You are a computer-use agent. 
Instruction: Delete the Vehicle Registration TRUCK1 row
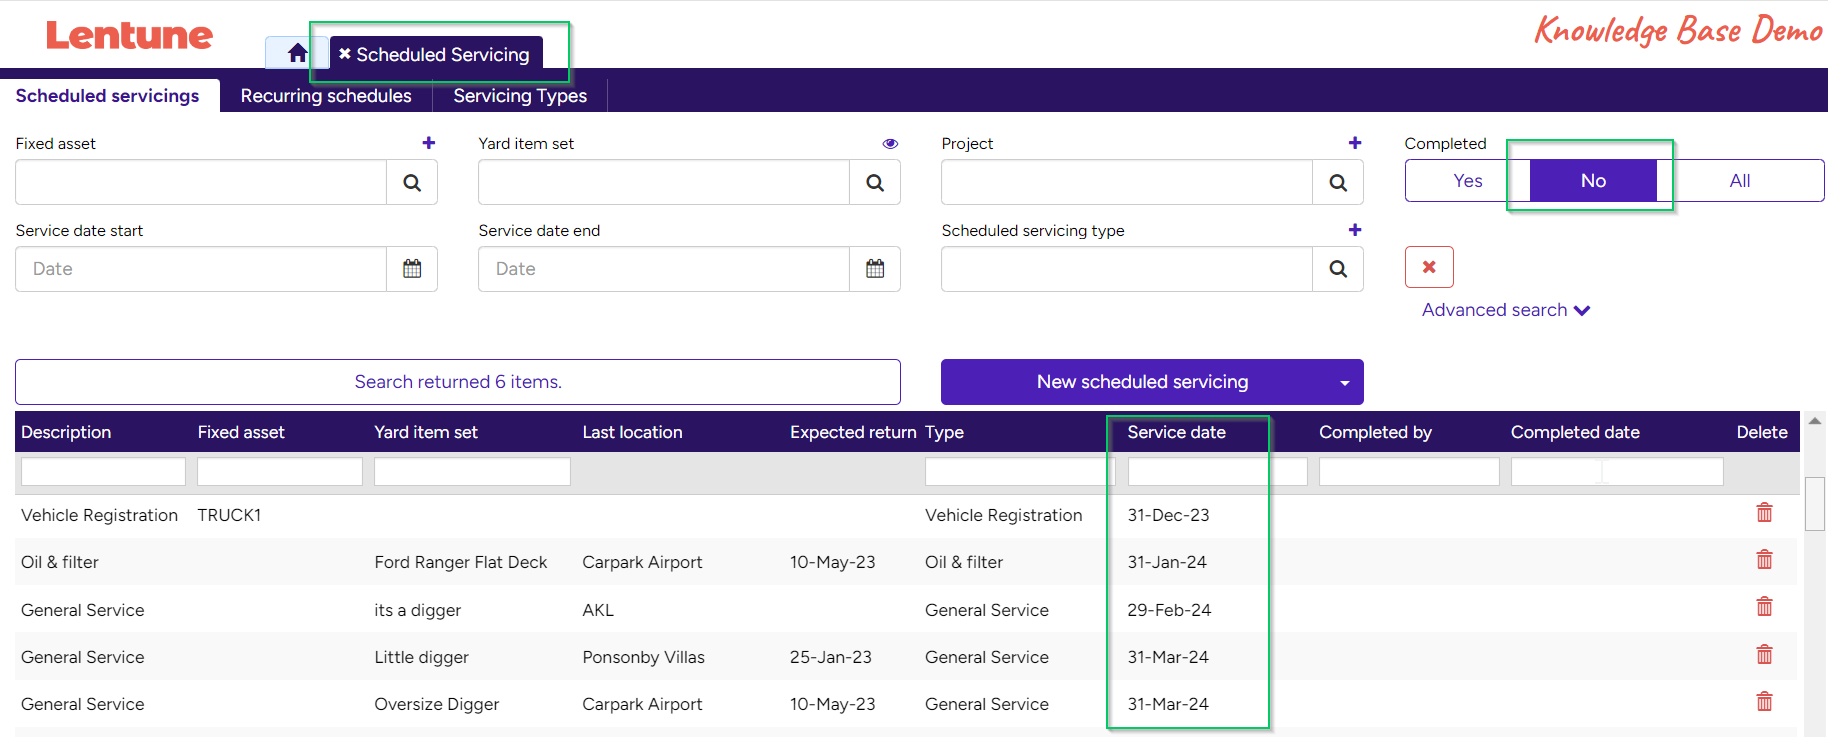pyautogui.click(x=1764, y=513)
